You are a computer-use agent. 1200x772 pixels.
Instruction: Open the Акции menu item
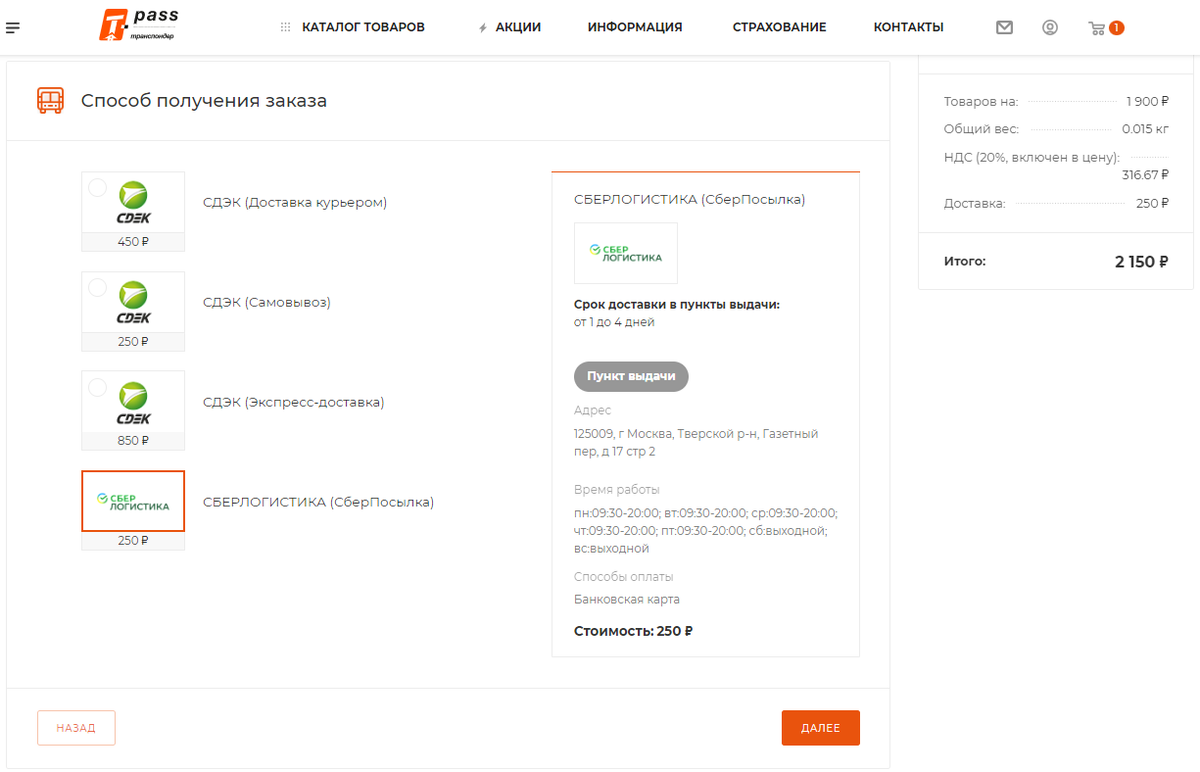click(518, 28)
